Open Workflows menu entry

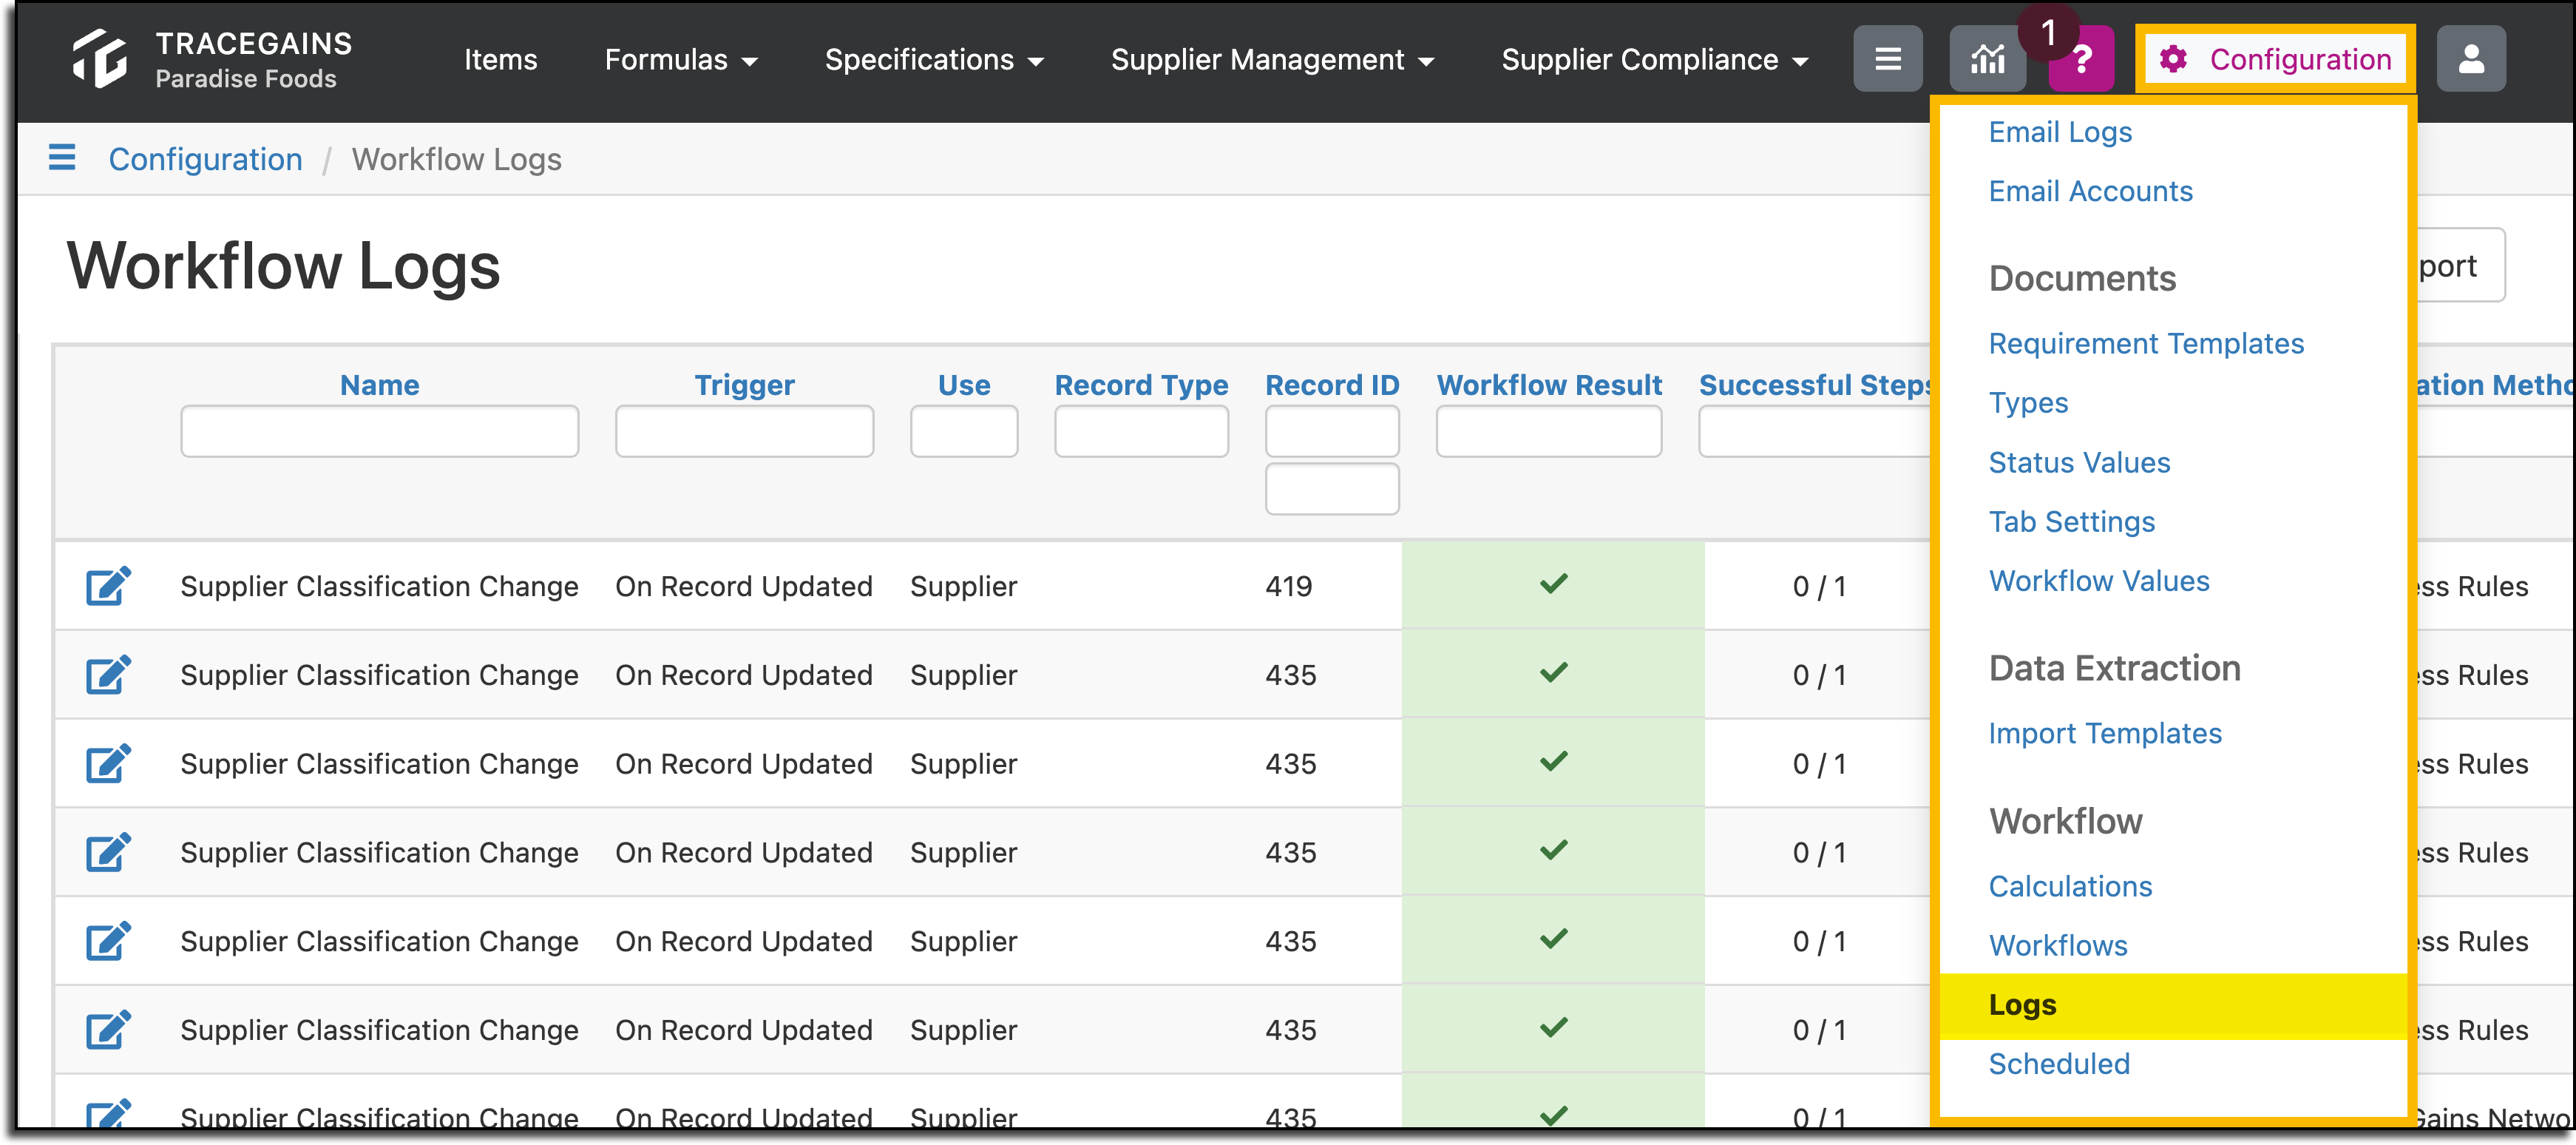(x=2057, y=945)
